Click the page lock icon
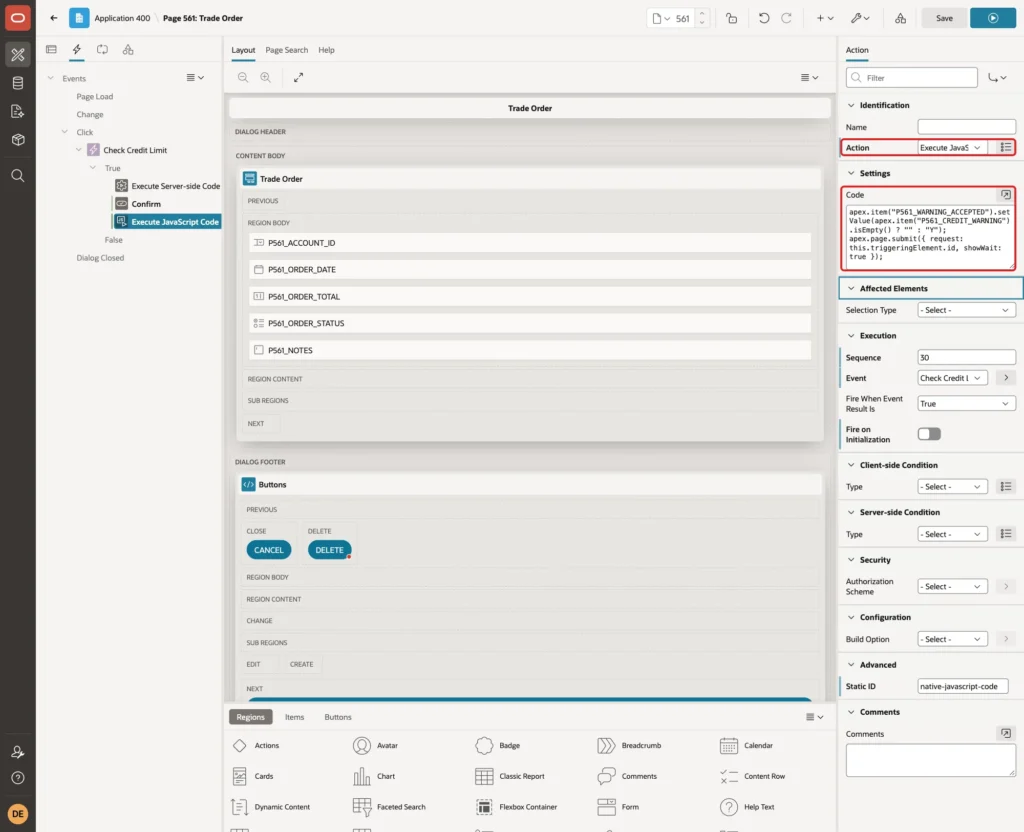The width and height of the screenshot is (1024, 832). tap(731, 18)
